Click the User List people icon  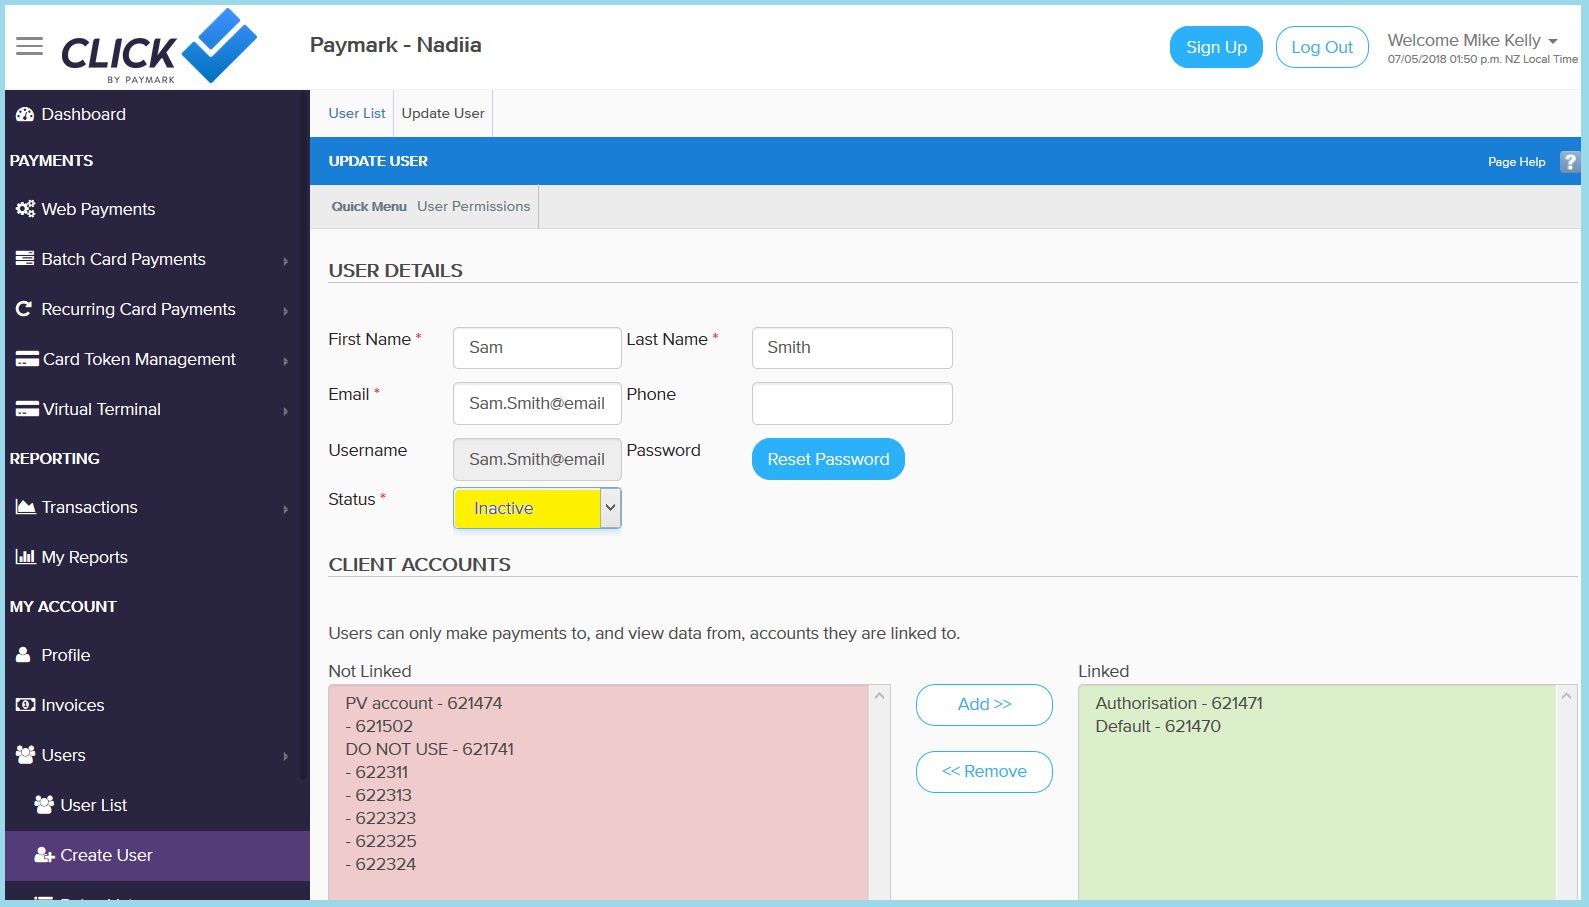(44, 805)
